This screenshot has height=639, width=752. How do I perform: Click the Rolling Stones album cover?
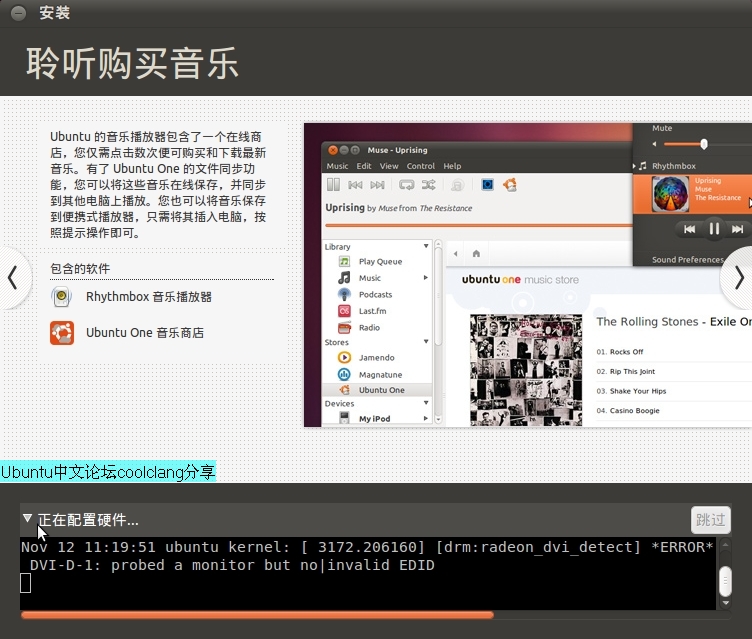(x=526, y=370)
